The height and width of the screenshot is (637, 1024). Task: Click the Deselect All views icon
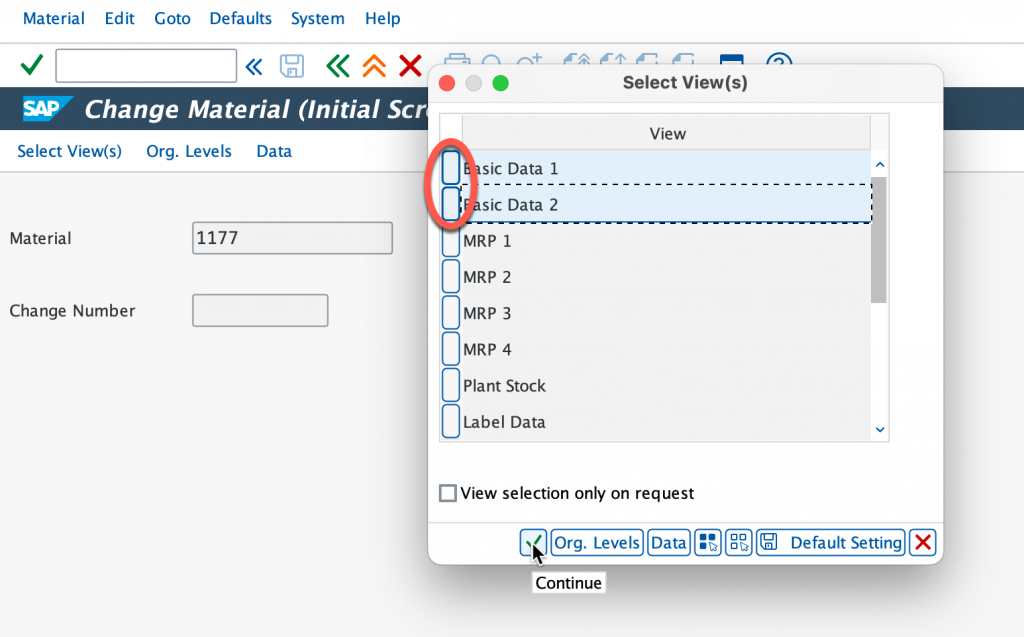coord(739,543)
